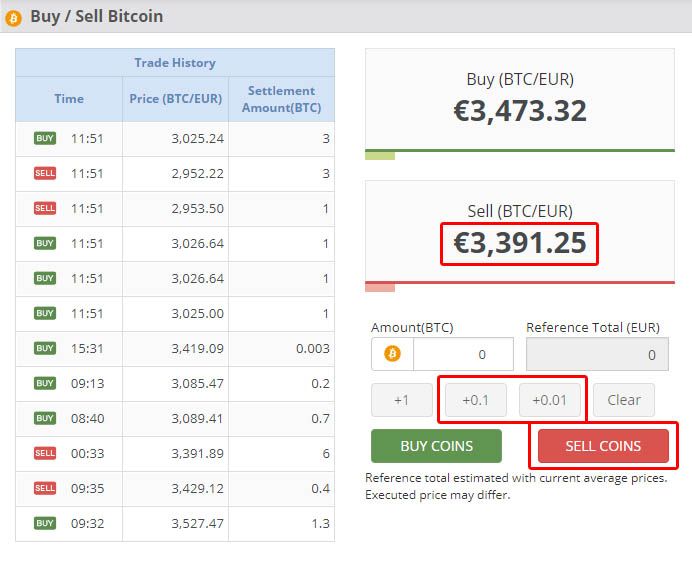Screen dimensions: 692x564
Task: Click the Buy price €3,473.32
Action: [x=520, y=110]
